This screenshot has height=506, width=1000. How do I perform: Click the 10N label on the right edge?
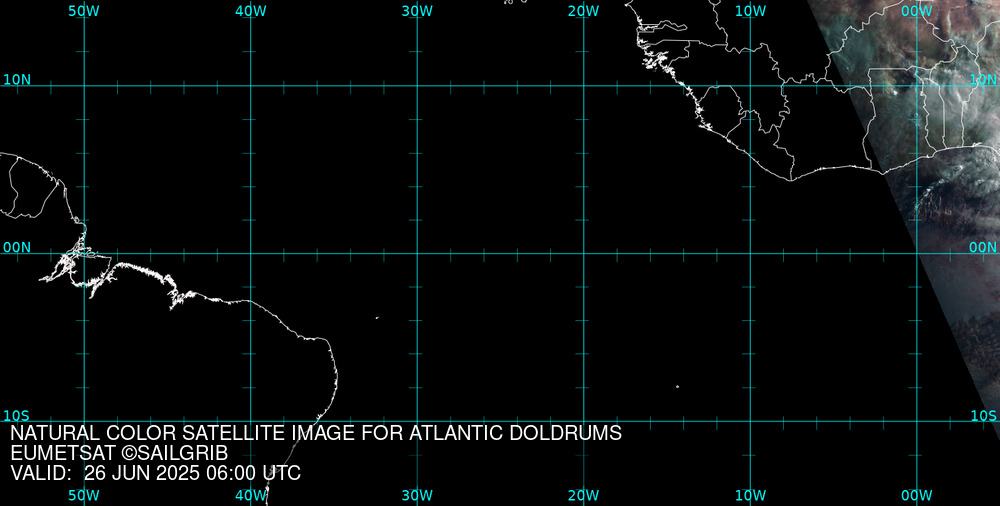point(983,80)
